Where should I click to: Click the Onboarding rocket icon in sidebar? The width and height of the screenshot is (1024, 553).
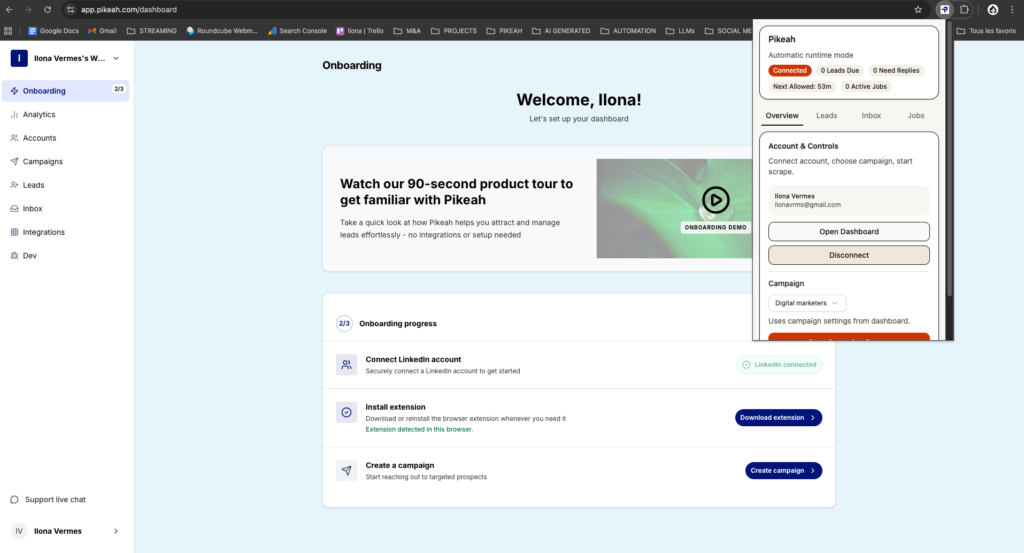click(14, 91)
